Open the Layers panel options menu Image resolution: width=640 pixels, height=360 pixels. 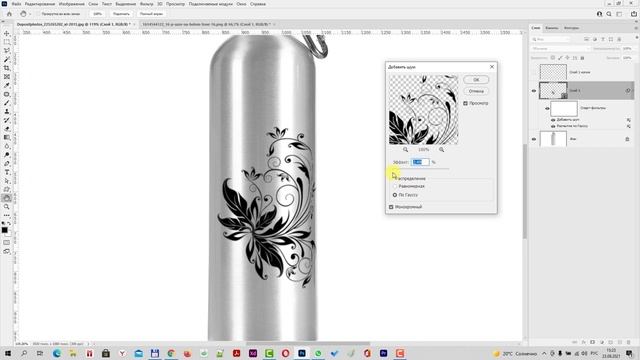point(636,28)
